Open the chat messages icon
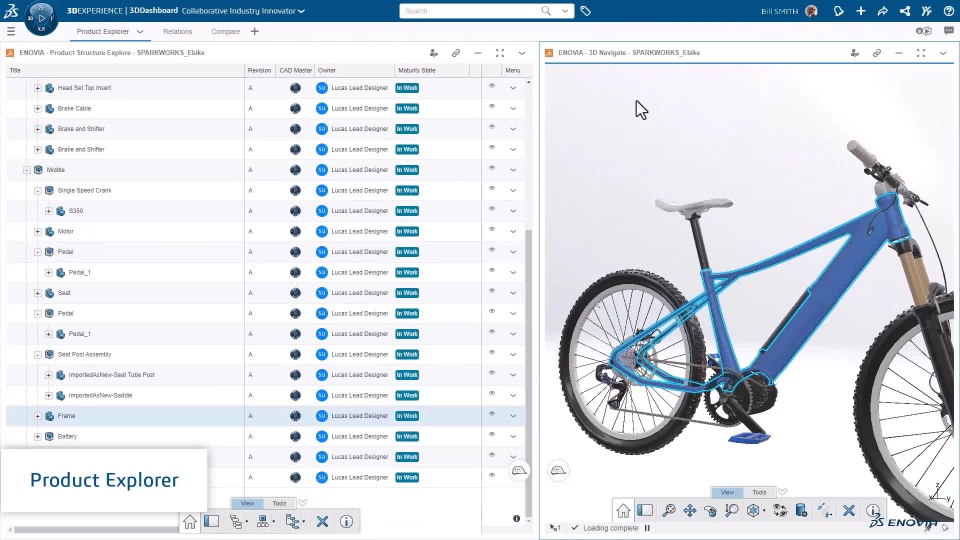This screenshot has width=960, height=540. (x=948, y=31)
